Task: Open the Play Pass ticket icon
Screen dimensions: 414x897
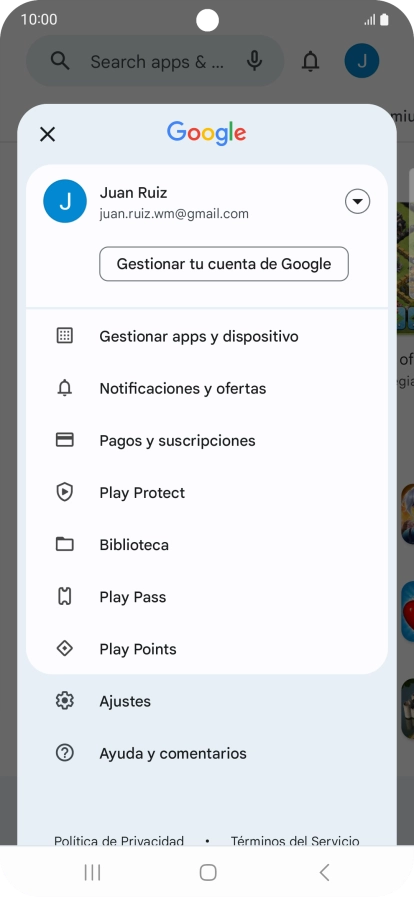Action: [65, 597]
